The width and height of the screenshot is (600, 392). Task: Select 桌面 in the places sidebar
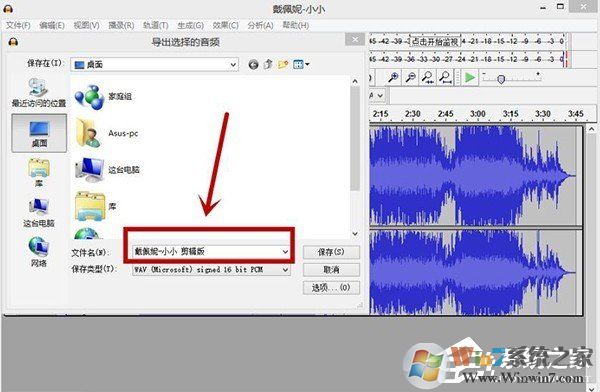(x=39, y=133)
